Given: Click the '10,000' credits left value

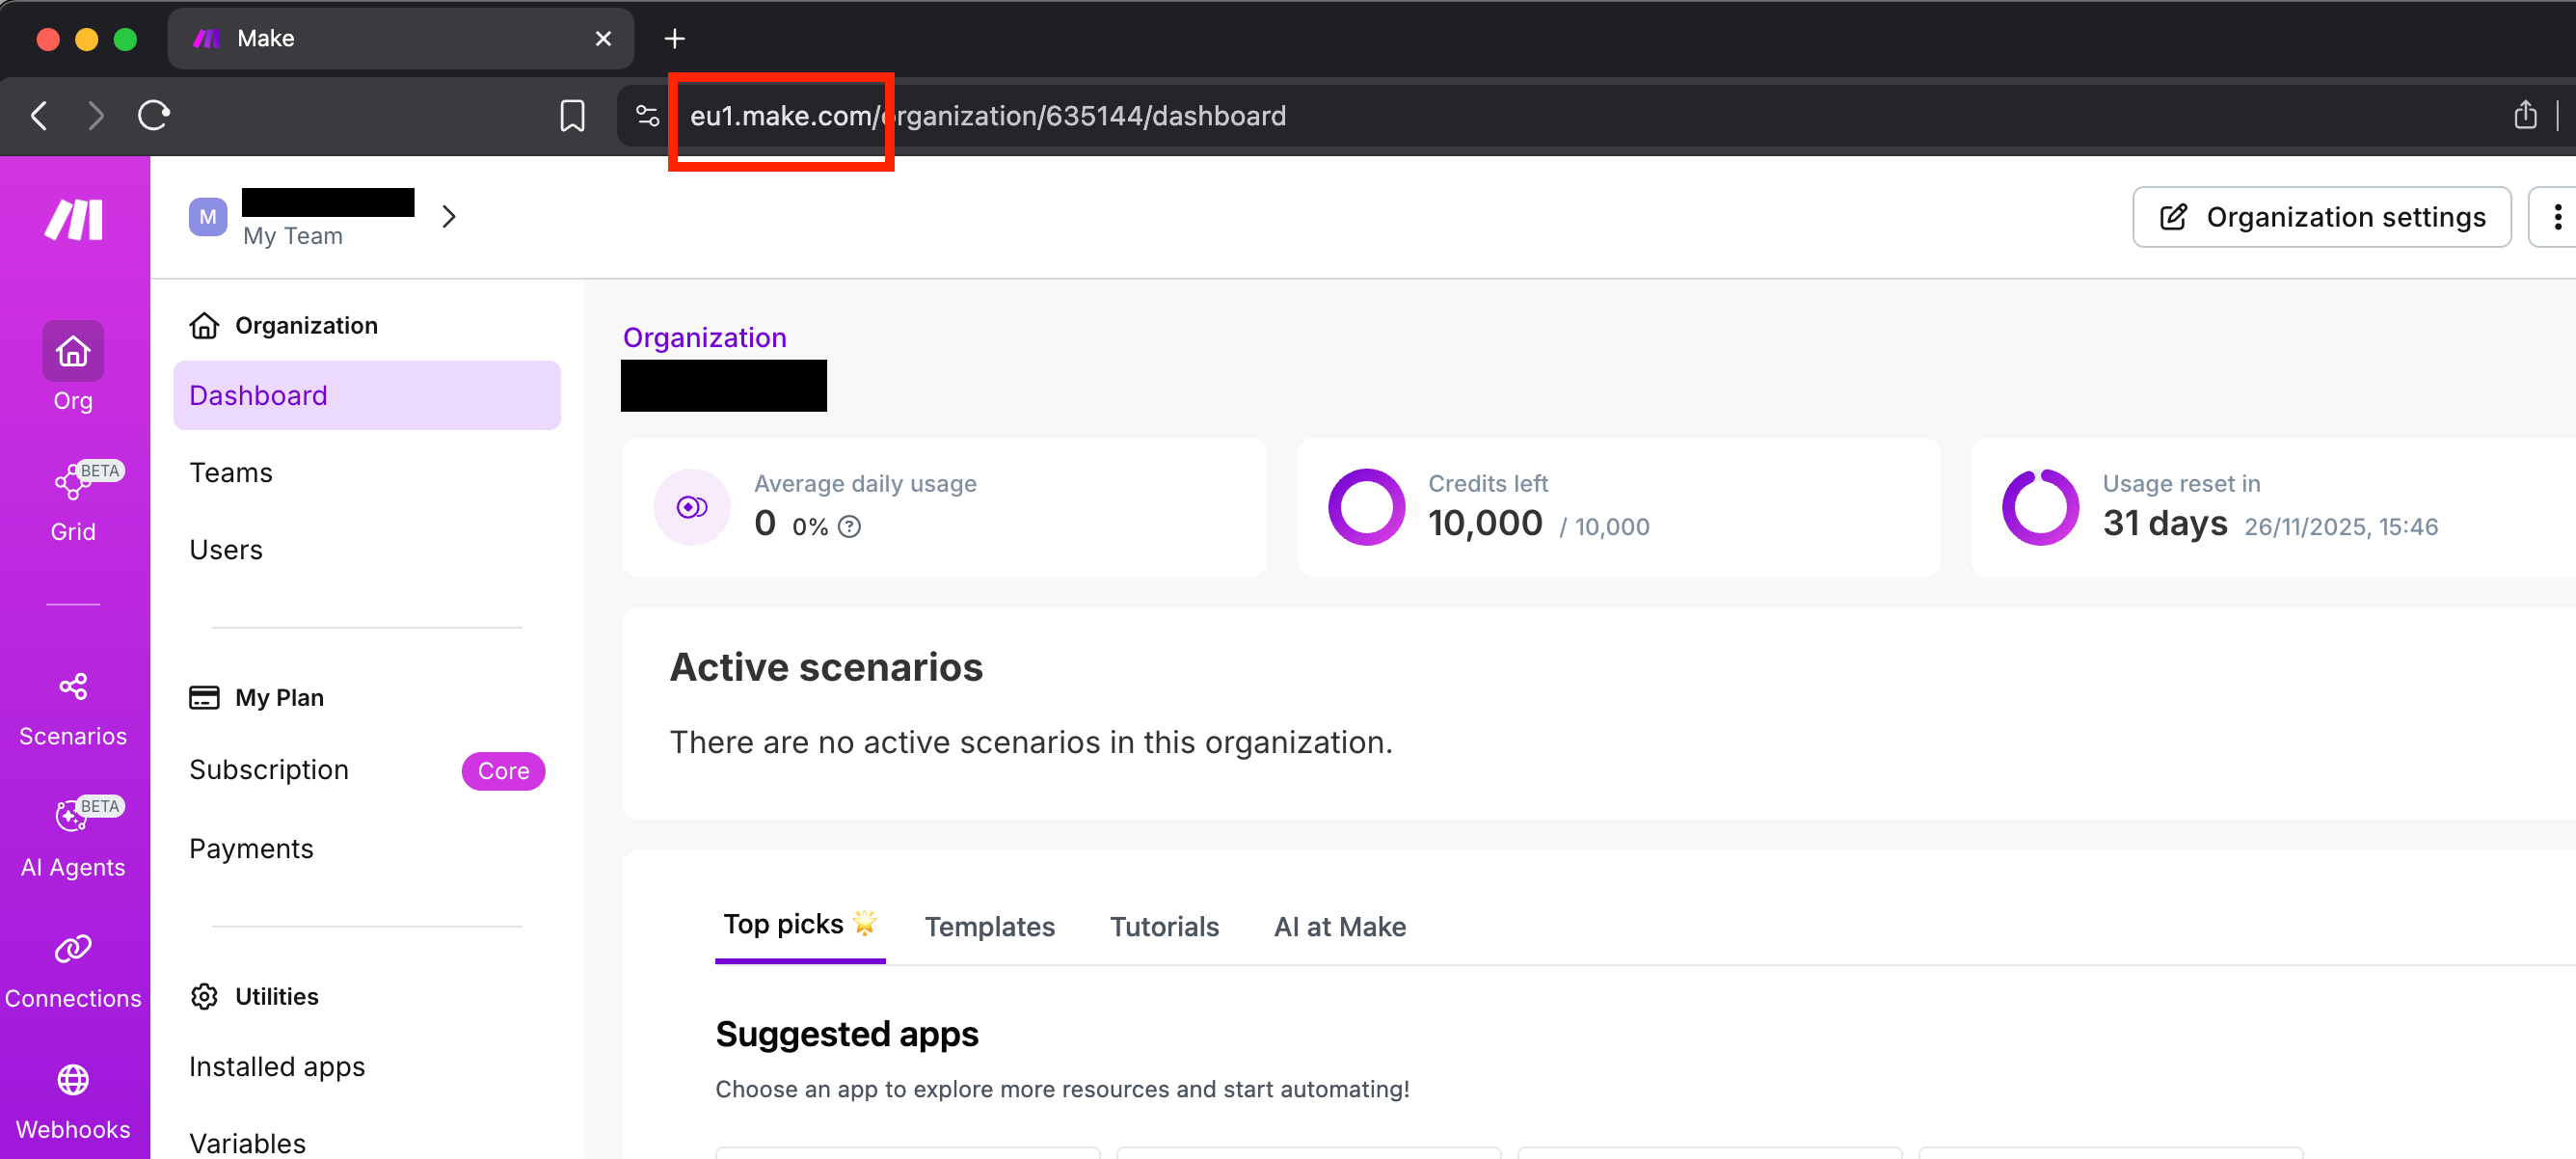Looking at the screenshot, I should (x=1485, y=523).
